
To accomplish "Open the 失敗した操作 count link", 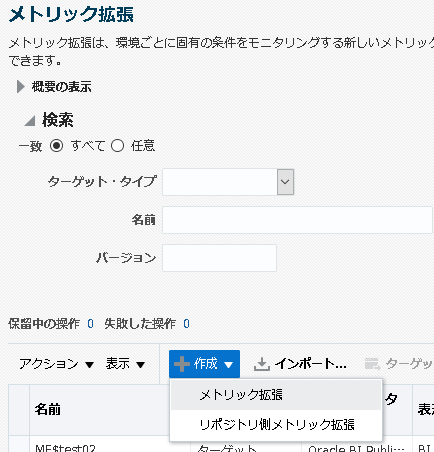I will [x=187, y=324].
